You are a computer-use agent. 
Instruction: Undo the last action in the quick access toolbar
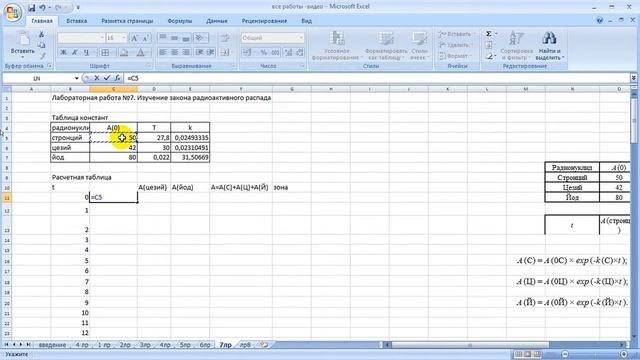(x=42, y=8)
